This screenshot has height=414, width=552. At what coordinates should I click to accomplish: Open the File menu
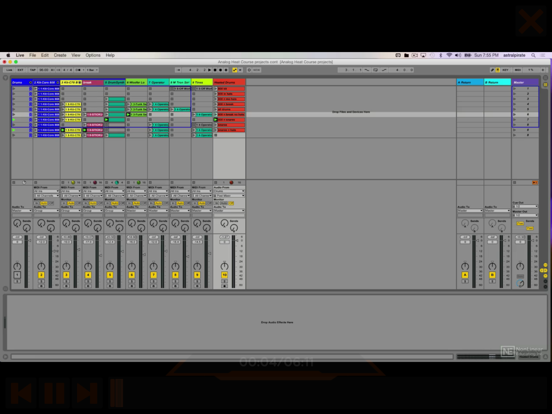pyautogui.click(x=32, y=55)
